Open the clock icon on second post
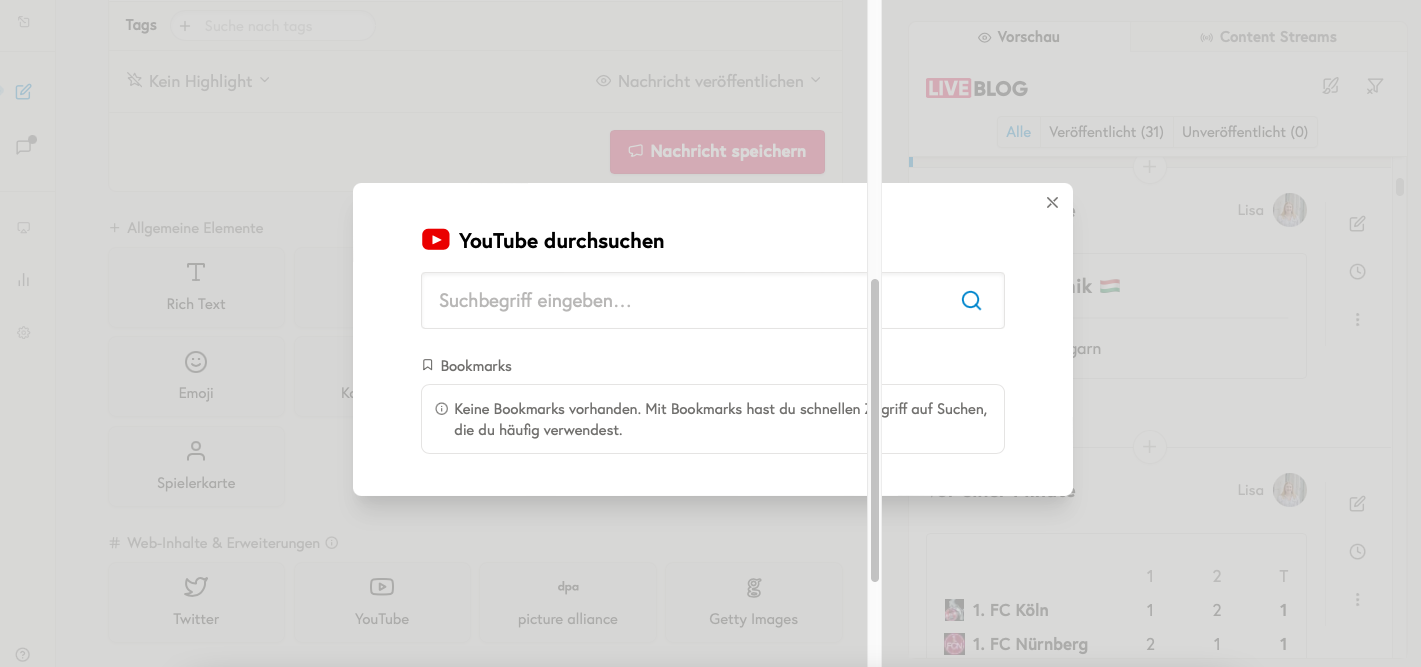The height and width of the screenshot is (667, 1421). click(1357, 552)
